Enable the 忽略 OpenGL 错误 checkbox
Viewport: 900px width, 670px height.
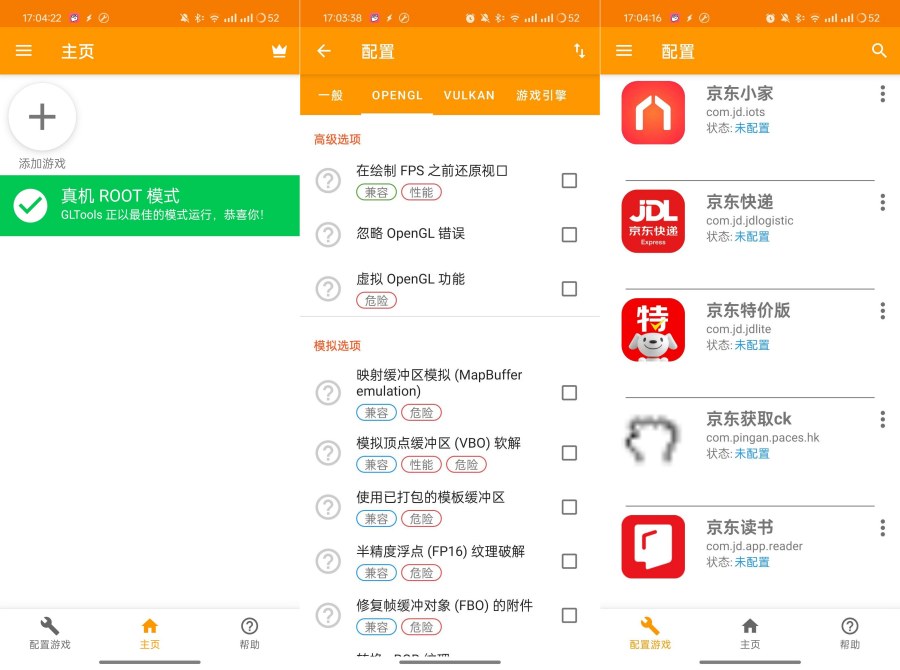click(570, 234)
